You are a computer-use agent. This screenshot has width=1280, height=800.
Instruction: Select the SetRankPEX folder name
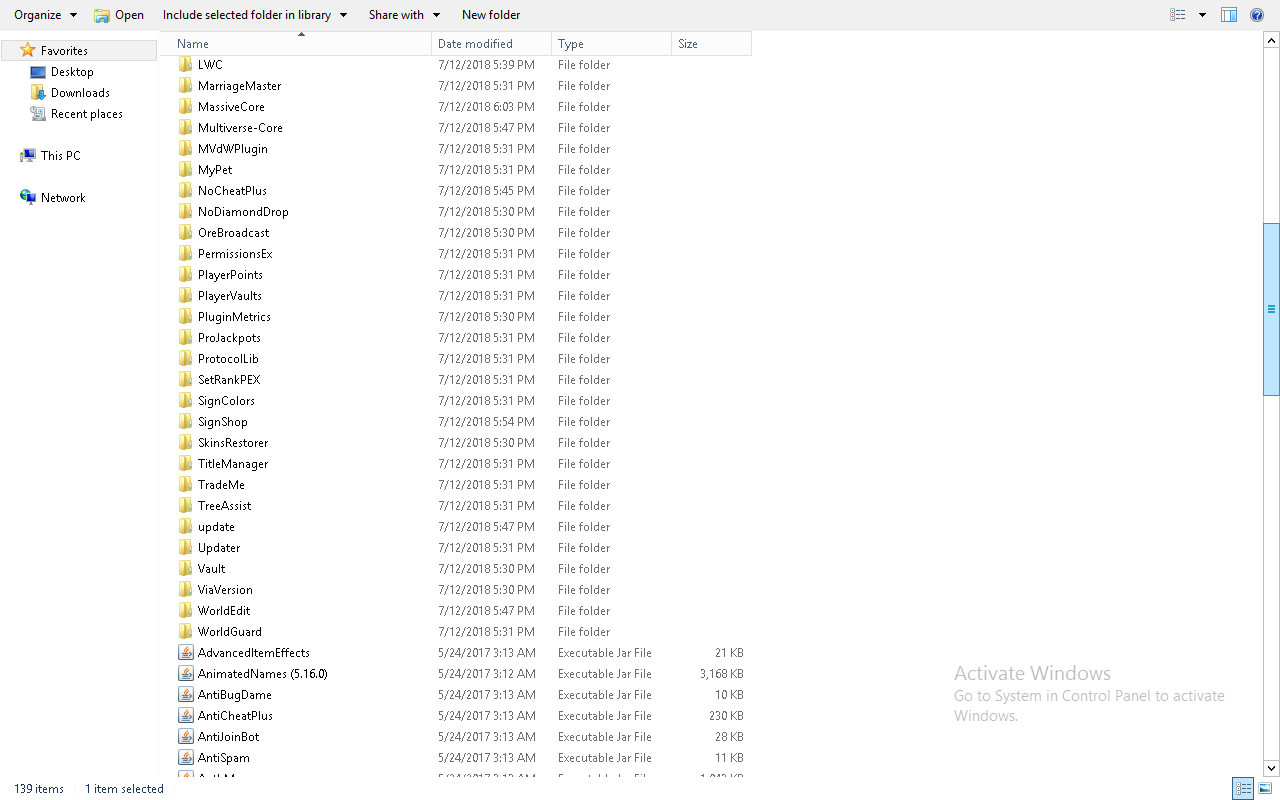click(229, 380)
